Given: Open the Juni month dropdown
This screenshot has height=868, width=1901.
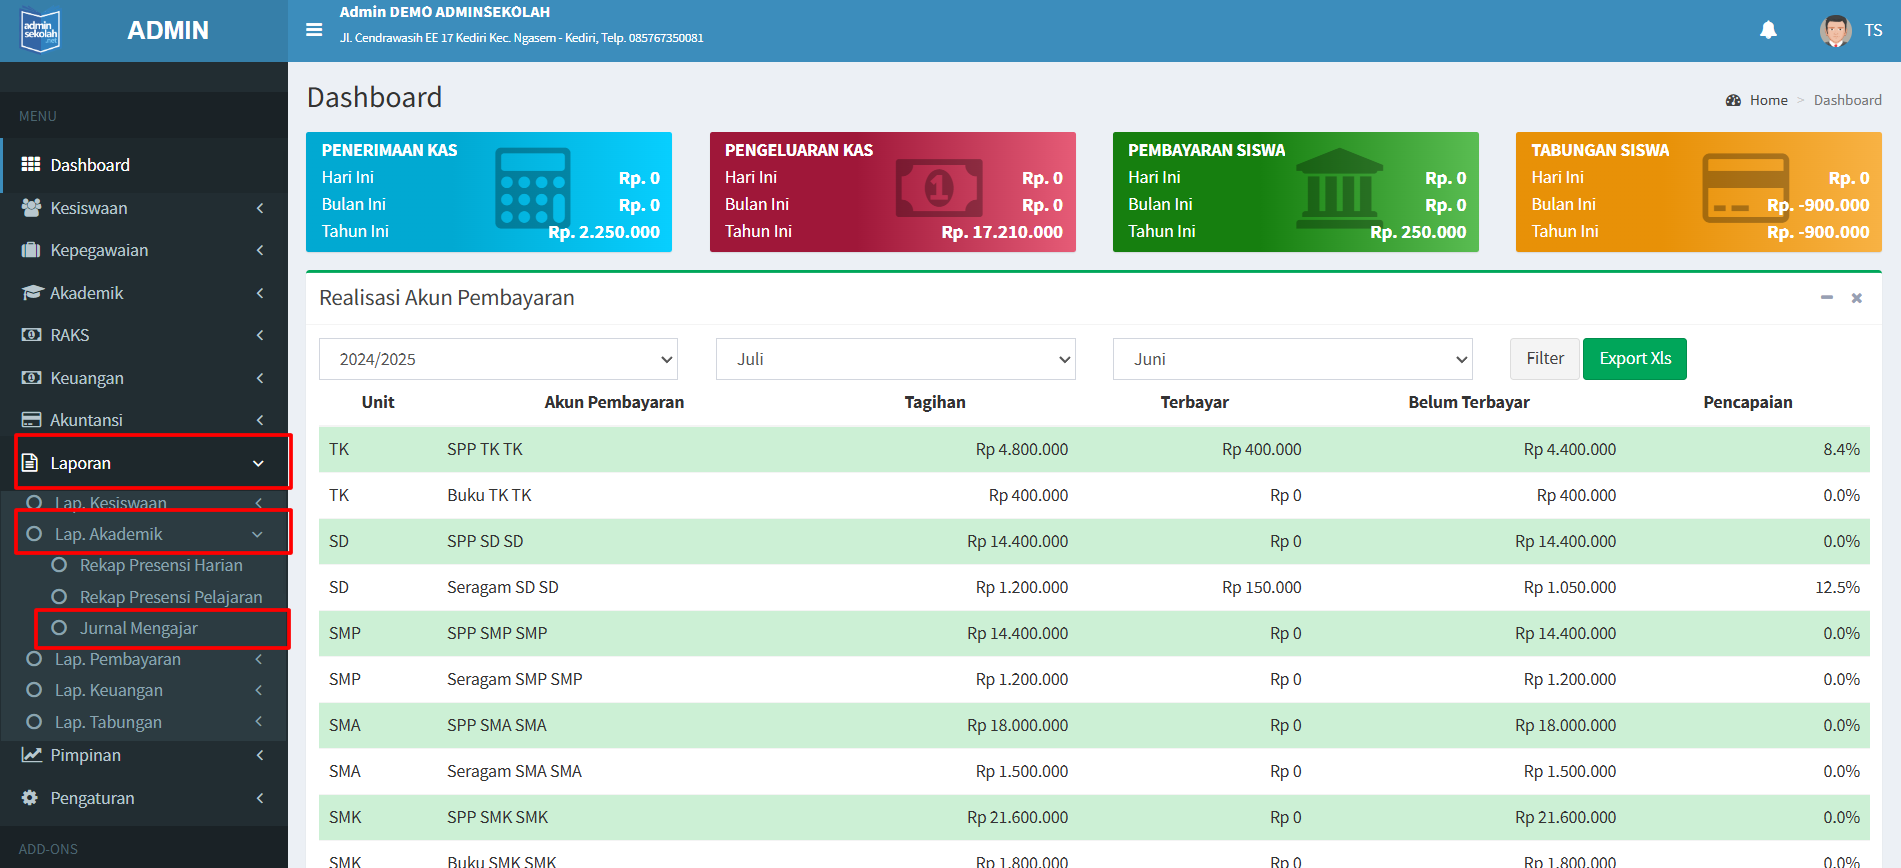Looking at the screenshot, I should (x=1292, y=359).
